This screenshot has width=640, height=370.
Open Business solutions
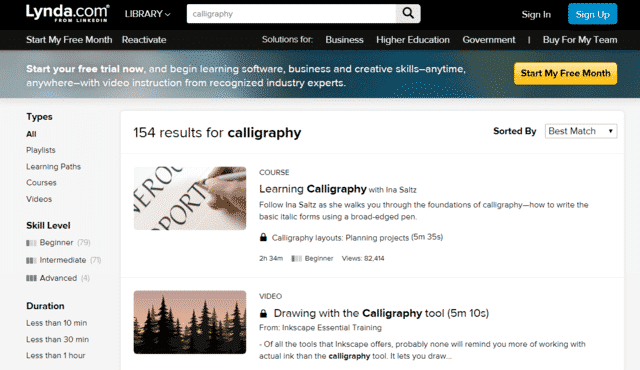pos(344,40)
